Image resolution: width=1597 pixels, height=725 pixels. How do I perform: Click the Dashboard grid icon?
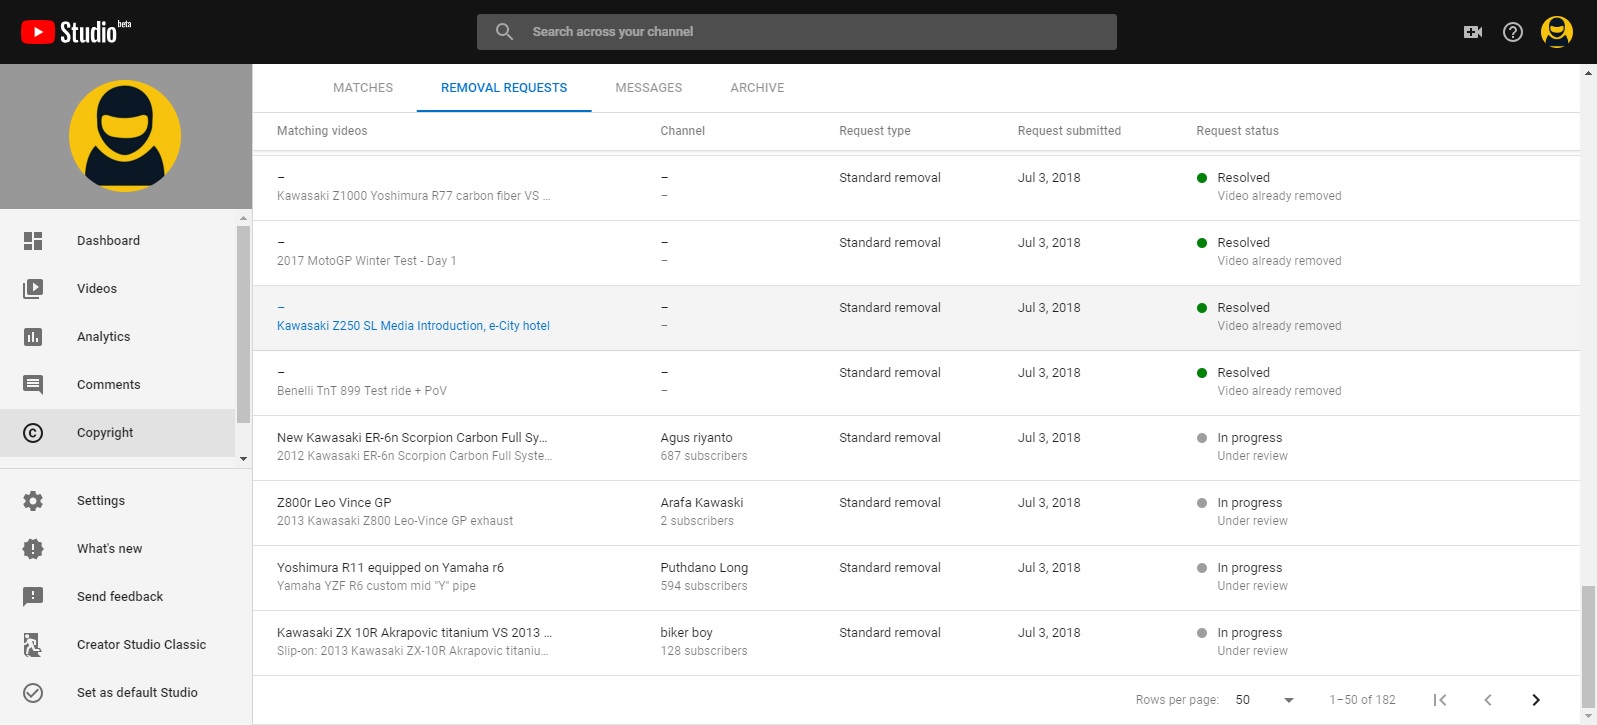[33, 241]
